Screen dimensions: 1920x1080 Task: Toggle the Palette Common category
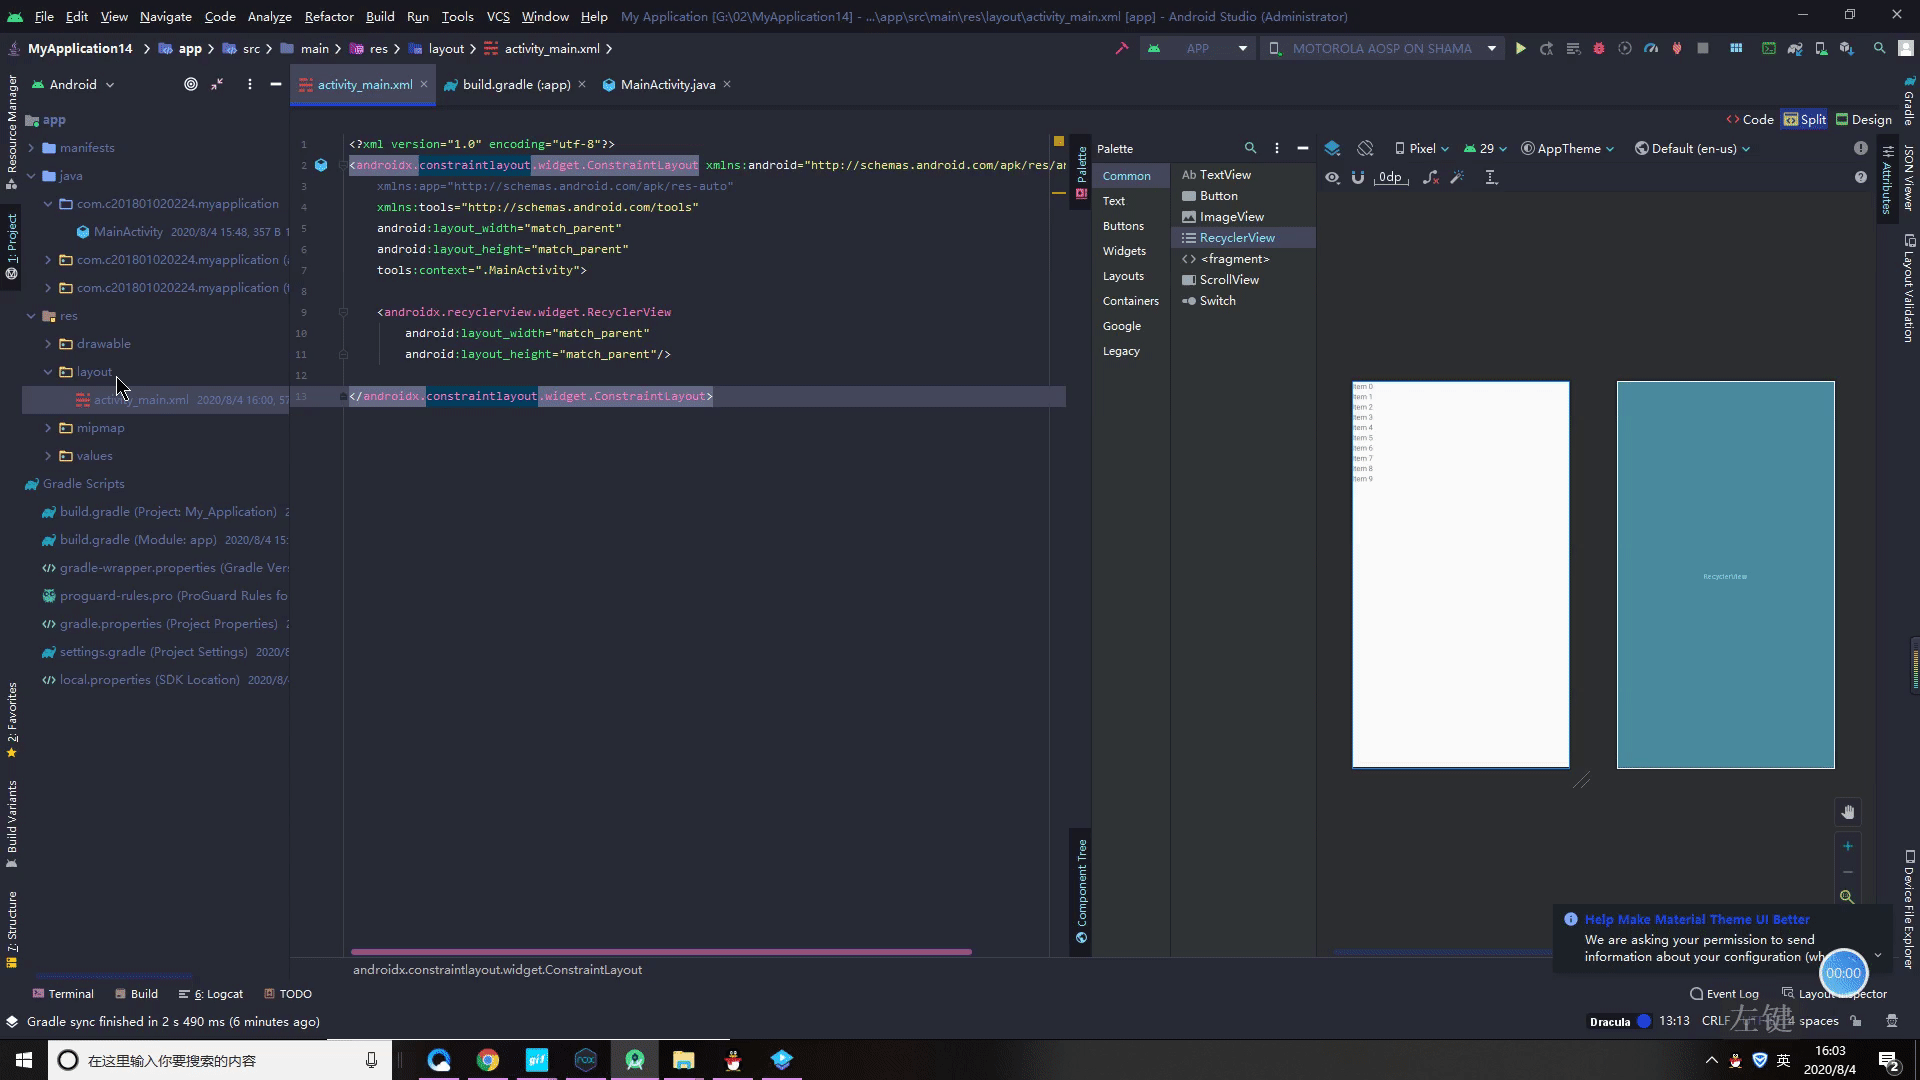coord(1126,175)
